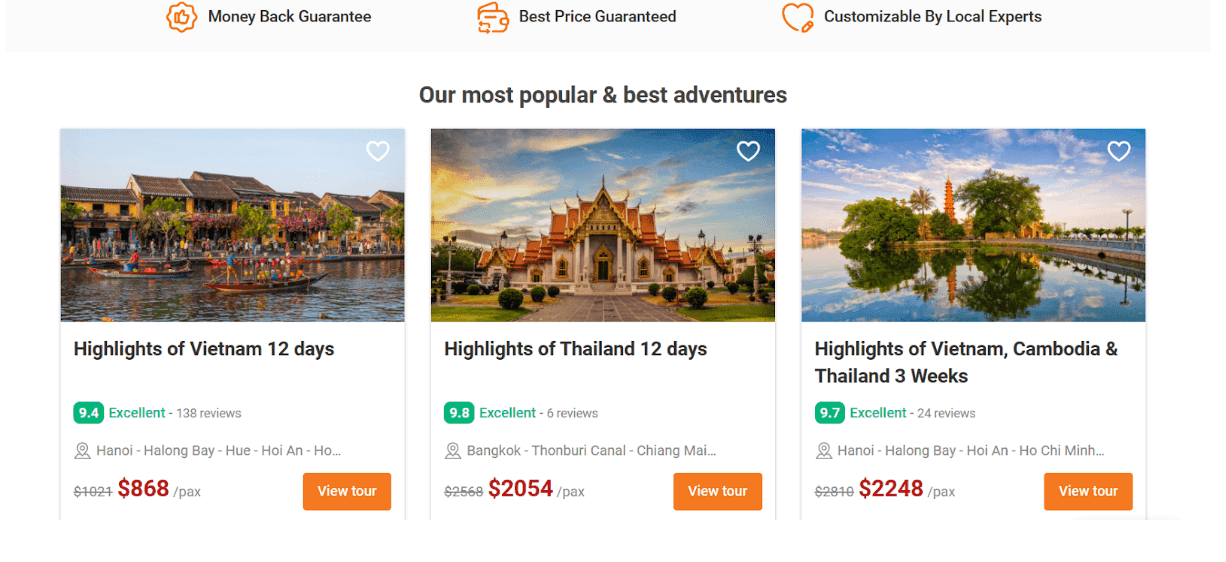Viewport: 1226px width, 562px height.
Task: Click the Money Back Guarantee thumbs-up icon
Action: click(x=181, y=17)
